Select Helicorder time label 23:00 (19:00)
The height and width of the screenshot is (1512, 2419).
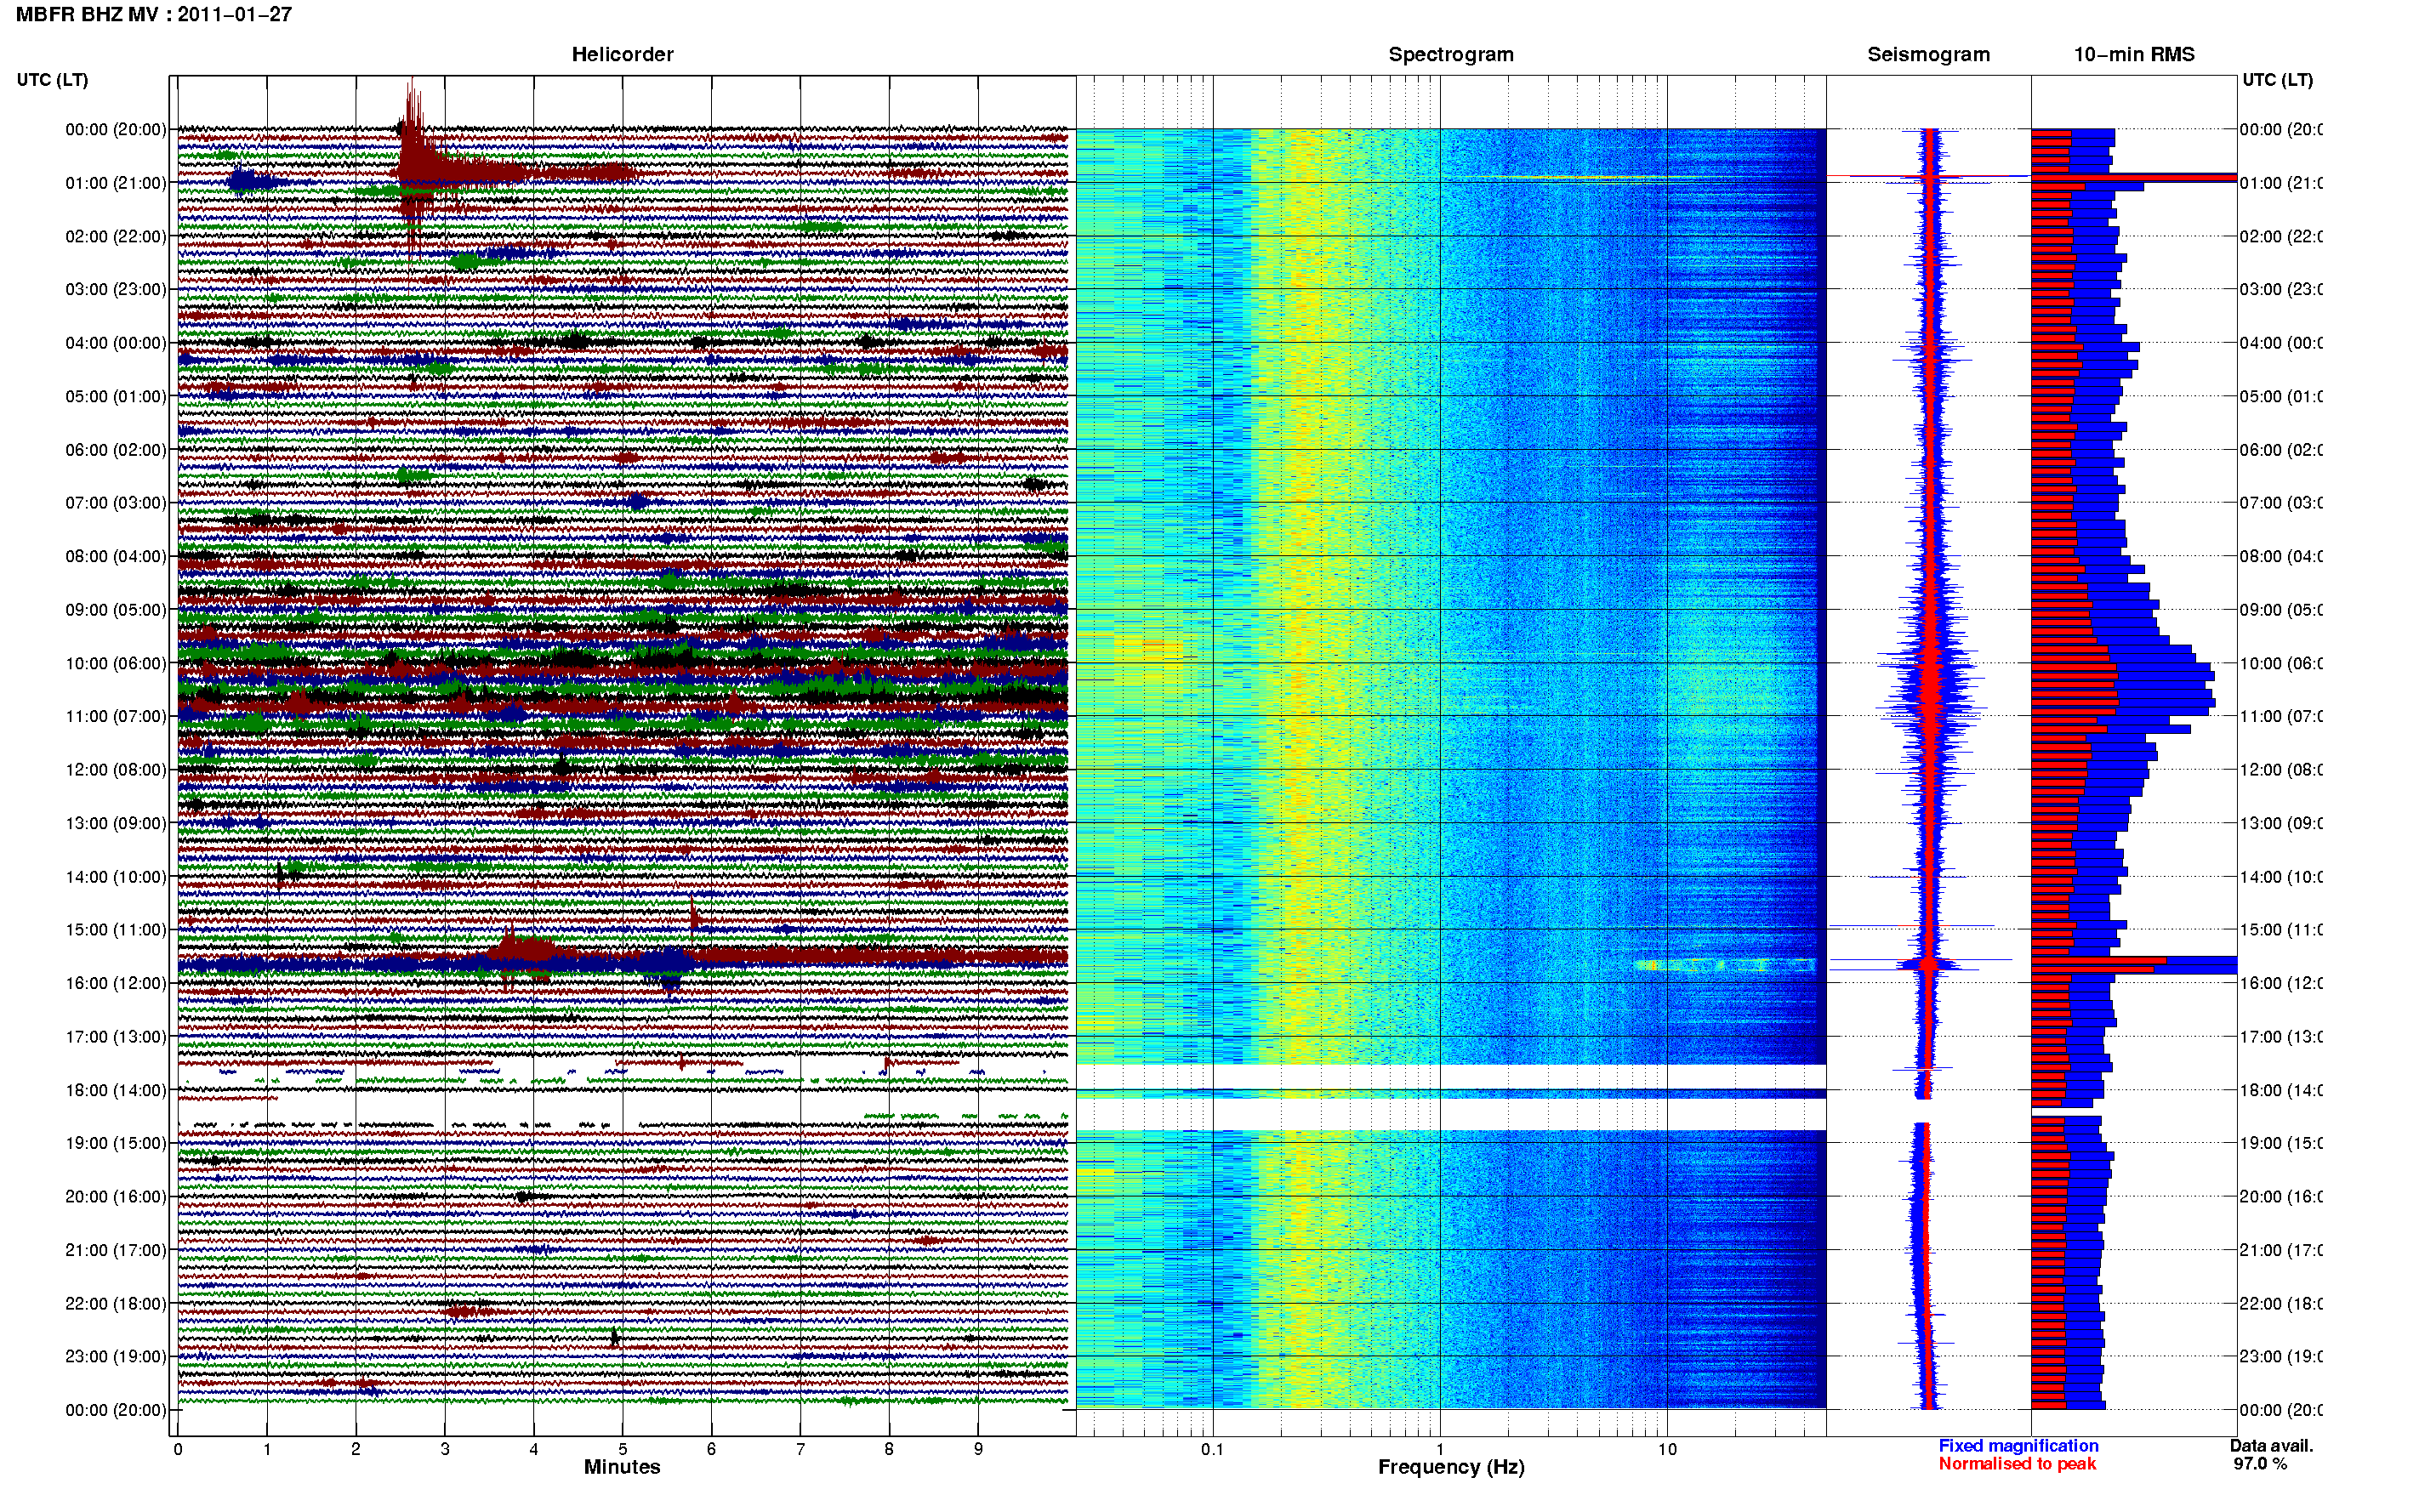click(116, 1357)
